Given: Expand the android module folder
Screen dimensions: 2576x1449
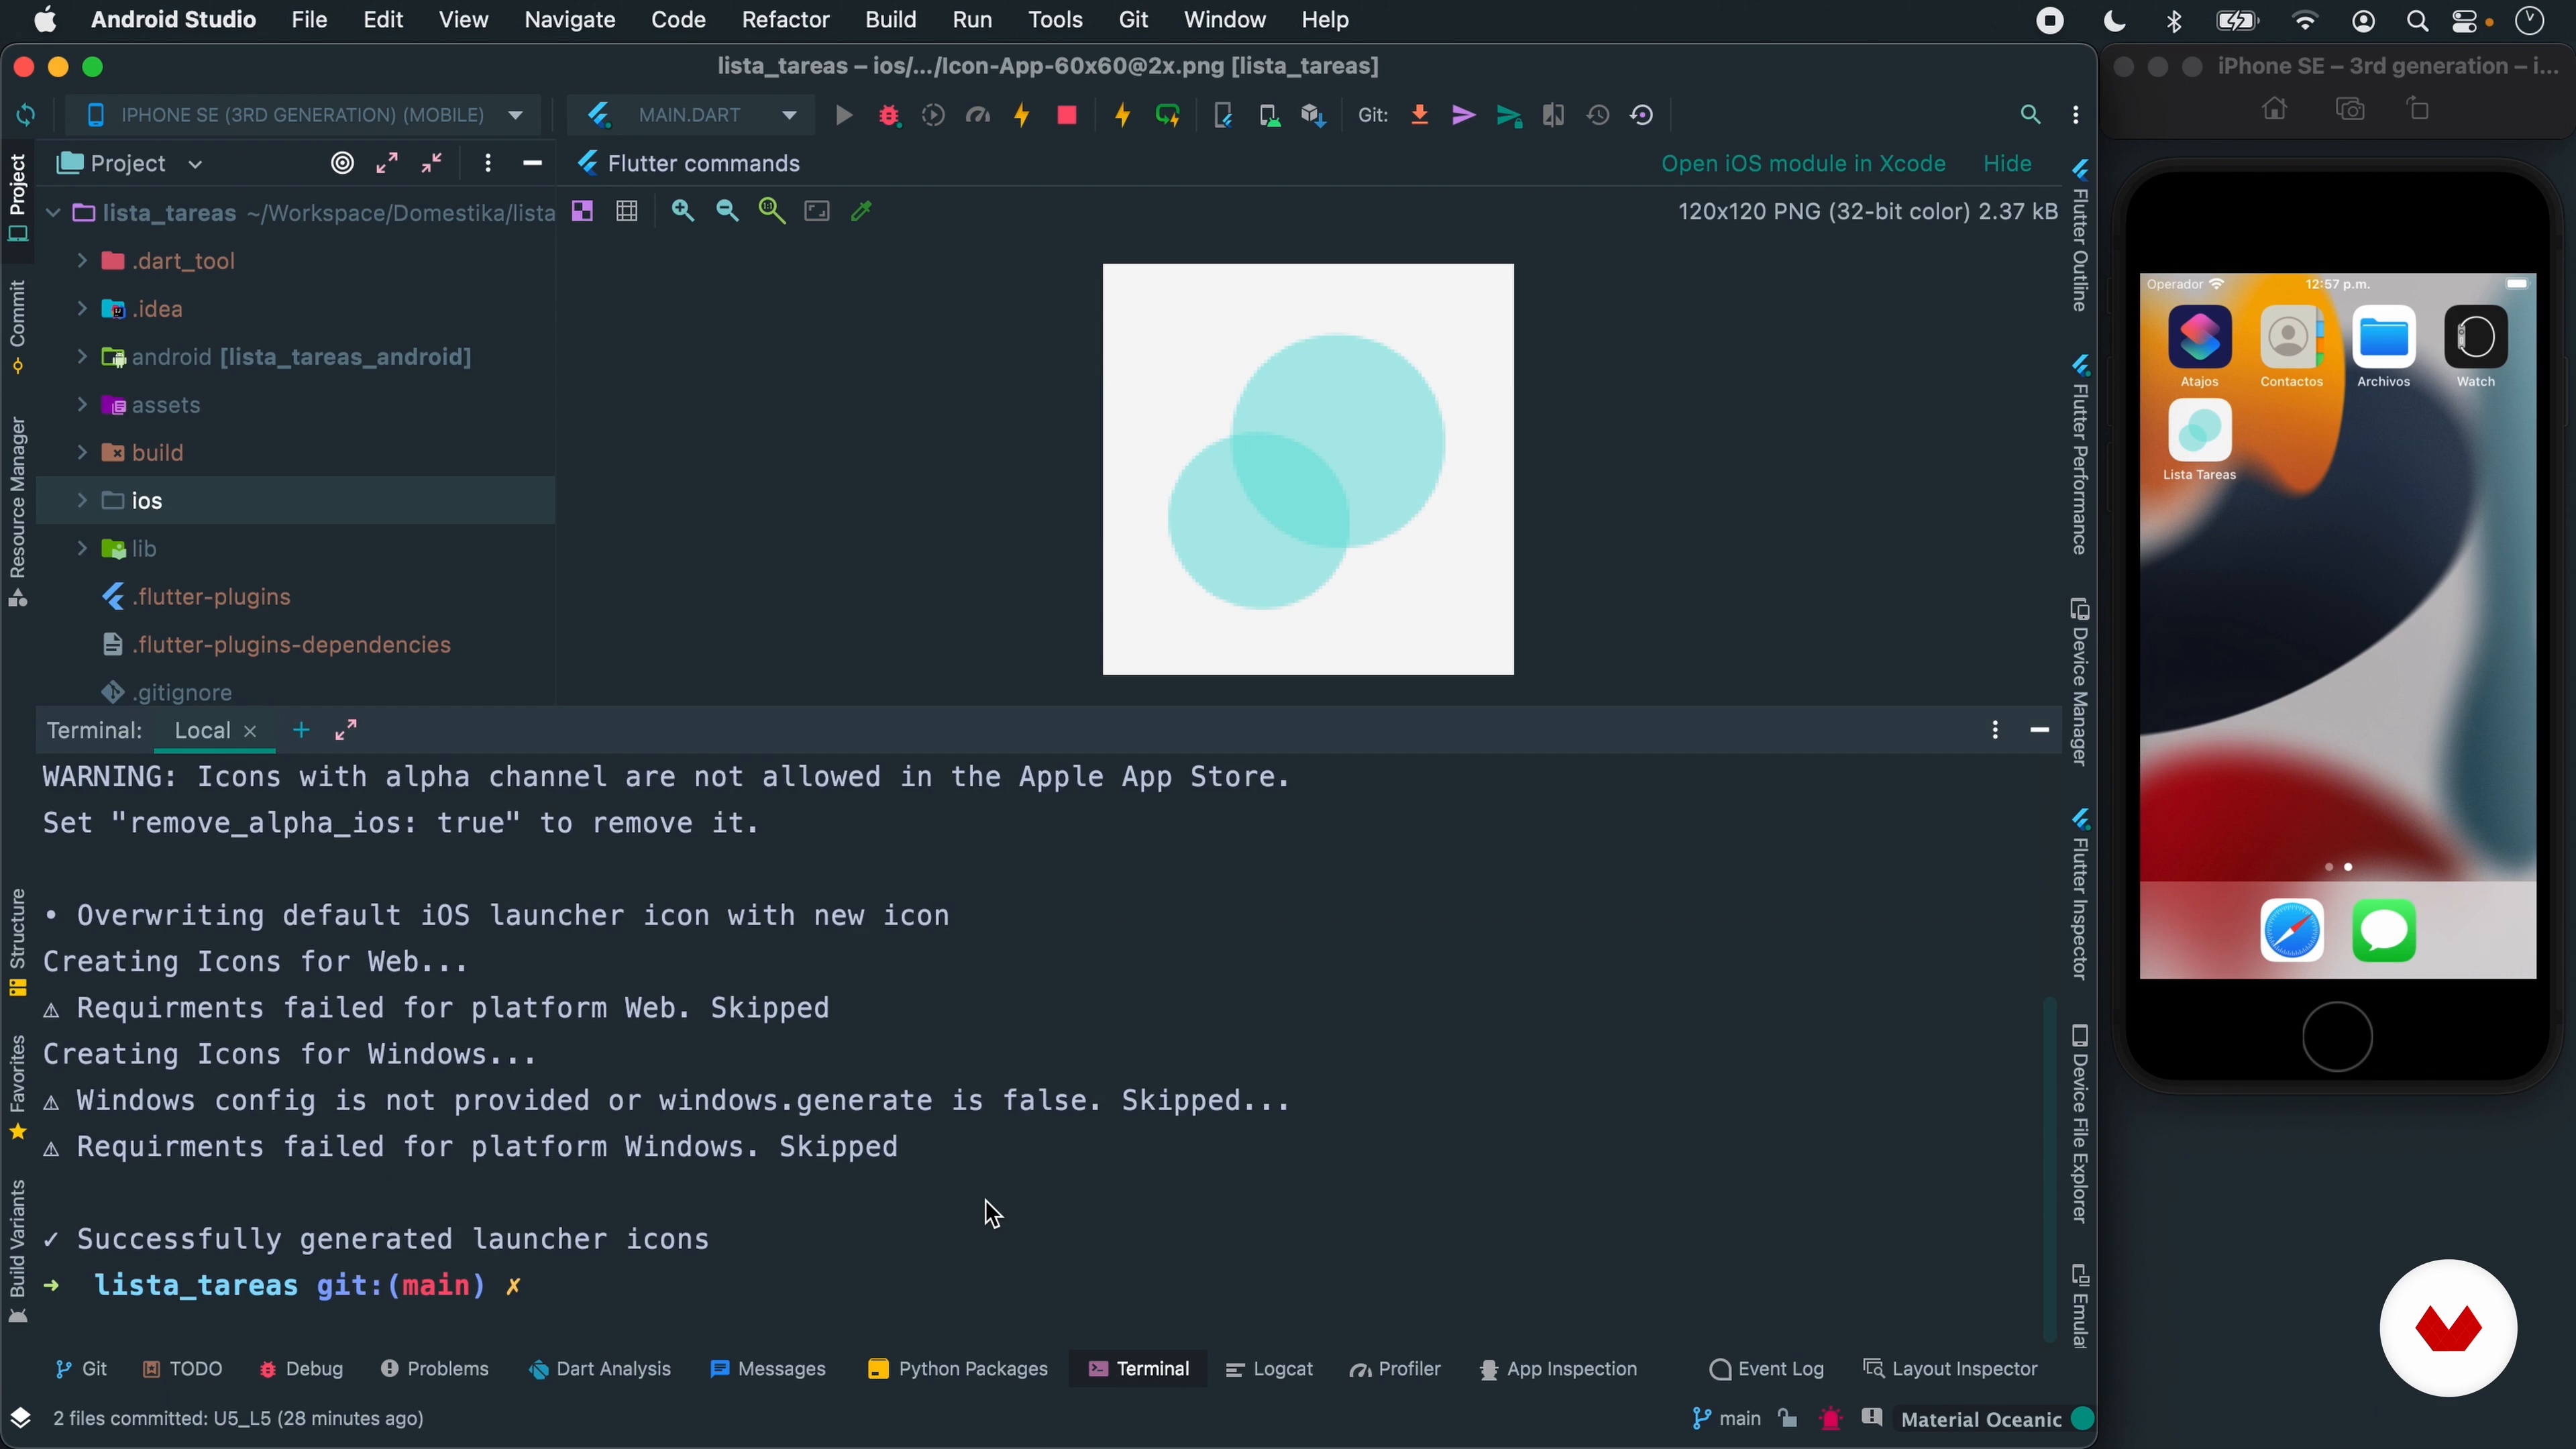Looking at the screenshot, I should (82, 357).
